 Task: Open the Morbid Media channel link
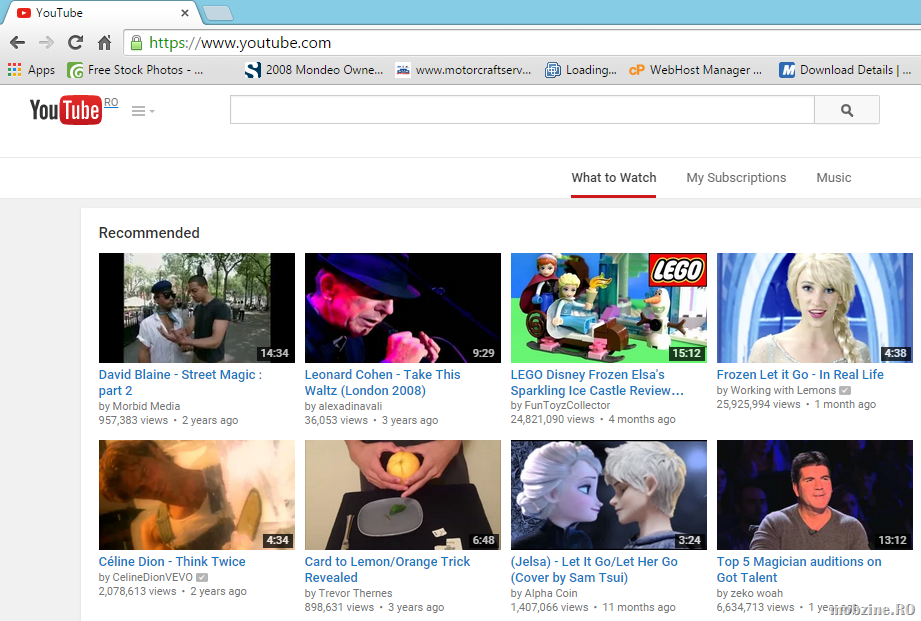click(146, 406)
